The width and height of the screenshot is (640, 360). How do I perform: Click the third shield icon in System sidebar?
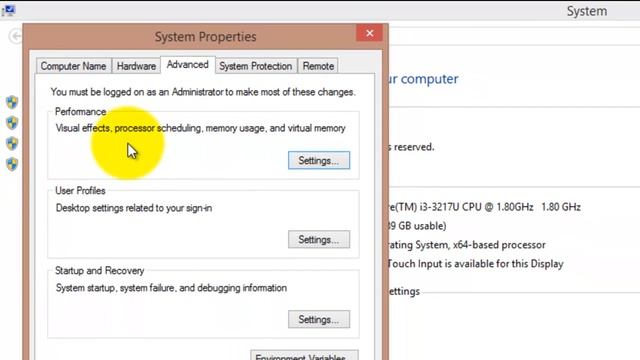12,143
